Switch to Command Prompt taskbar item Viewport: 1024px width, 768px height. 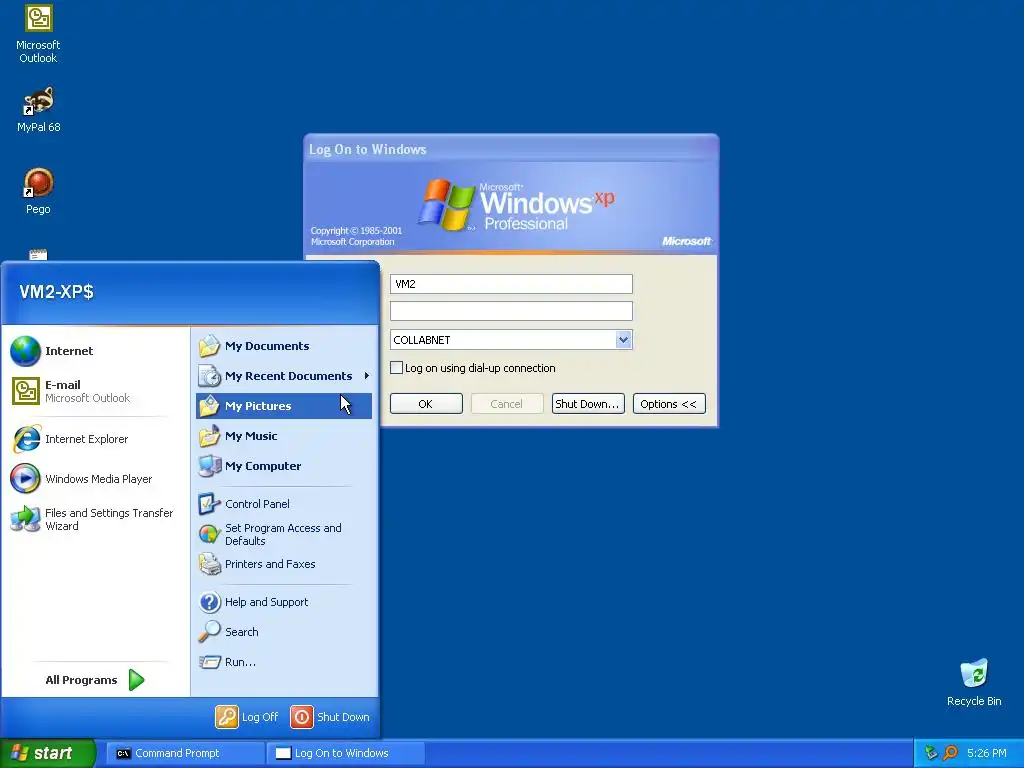(x=185, y=753)
